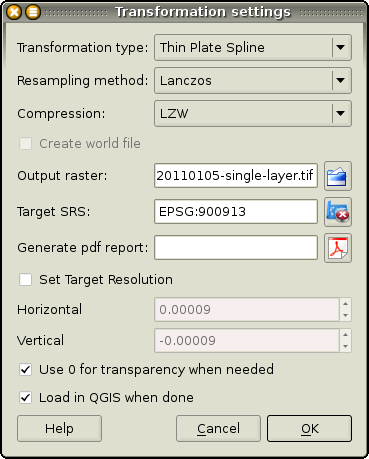Open the Transformation type dropdown
Viewport: 369px width, 459px height.
[253, 47]
